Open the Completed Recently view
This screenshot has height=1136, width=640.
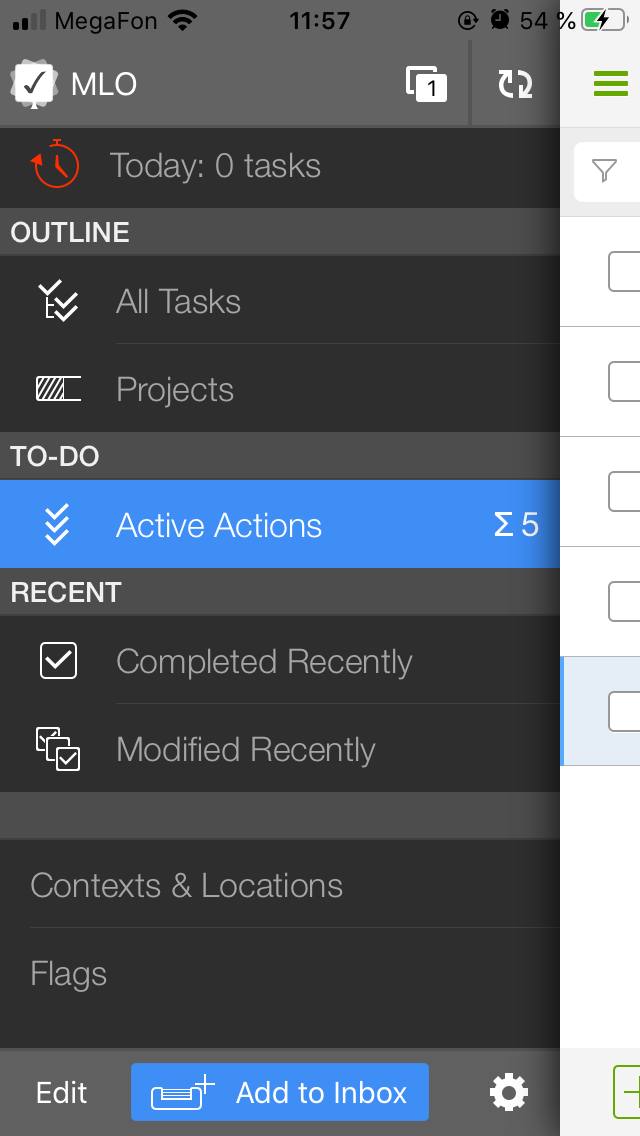[280, 661]
